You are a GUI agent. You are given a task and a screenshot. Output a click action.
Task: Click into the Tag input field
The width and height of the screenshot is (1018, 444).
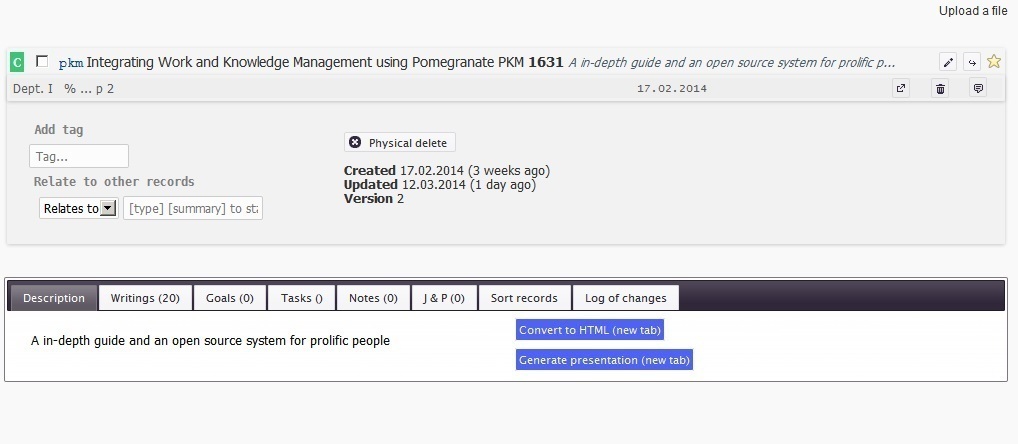coord(79,156)
